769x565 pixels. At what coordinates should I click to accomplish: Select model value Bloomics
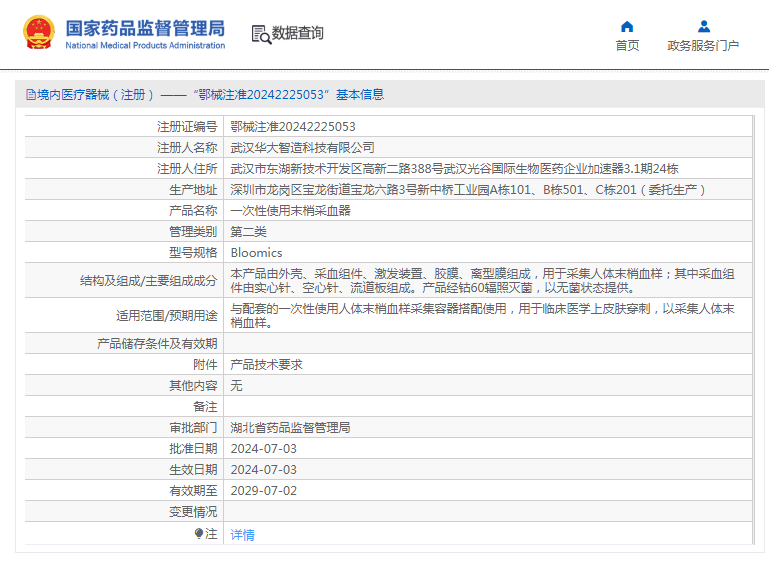pyautogui.click(x=256, y=253)
